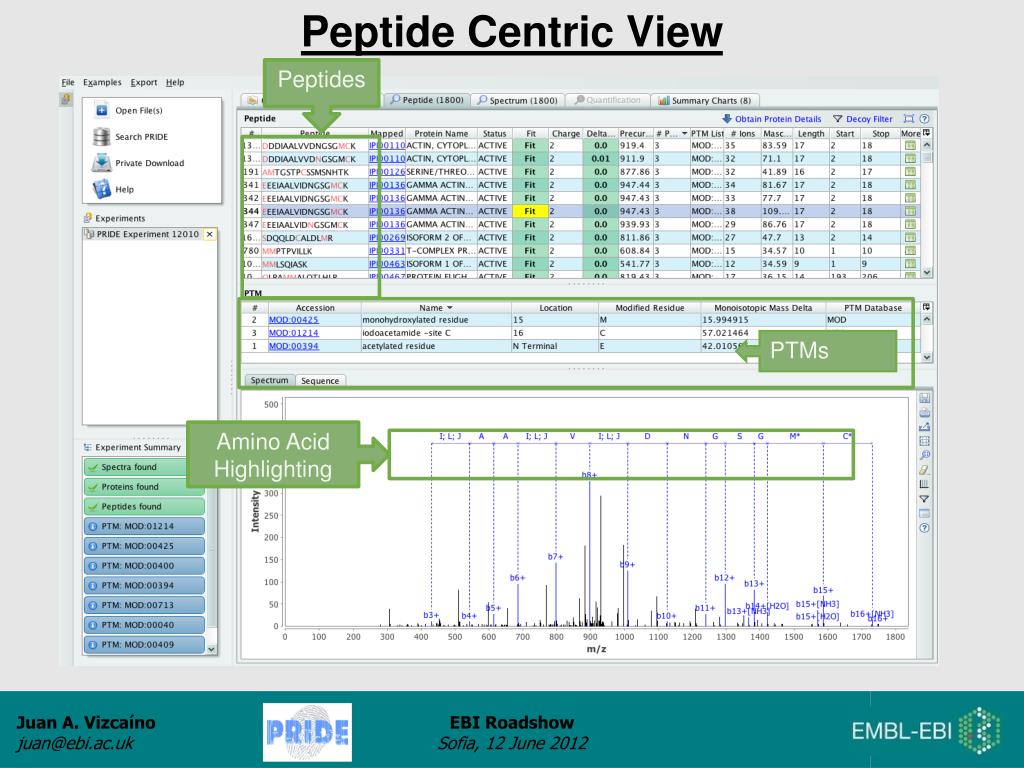The width and height of the screenshot is (1024, 768).
Task: Click PTM: MOD:00425 summary button
Action: pos(144,546)
